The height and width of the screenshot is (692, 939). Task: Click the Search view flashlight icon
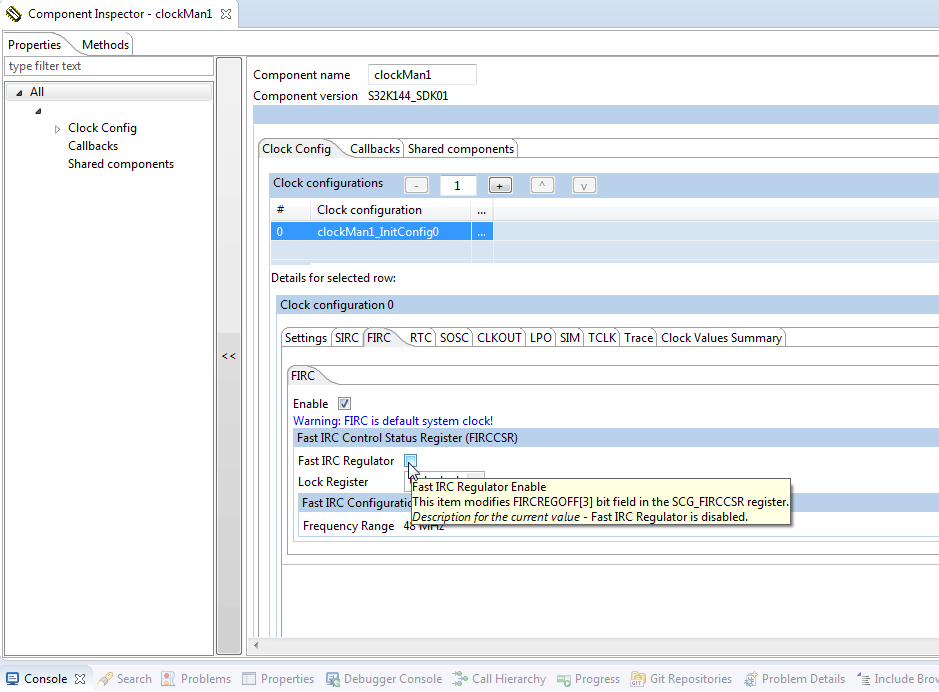point(105,679)
